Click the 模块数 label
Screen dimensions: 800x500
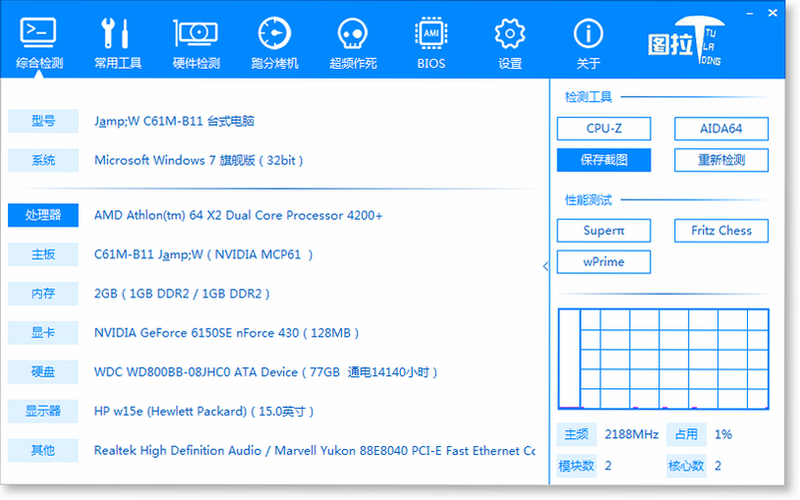[577, 465]
